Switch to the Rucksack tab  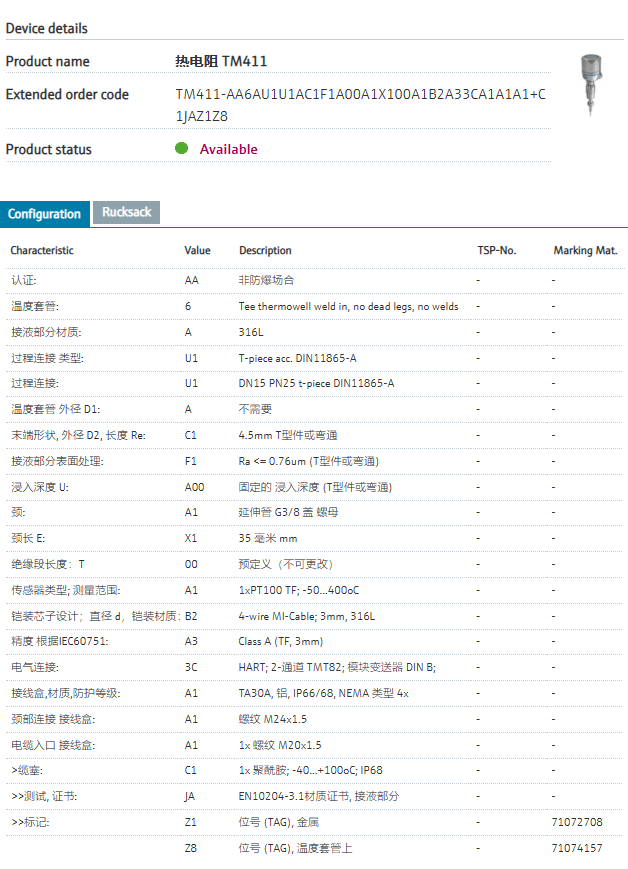(126, 212)
